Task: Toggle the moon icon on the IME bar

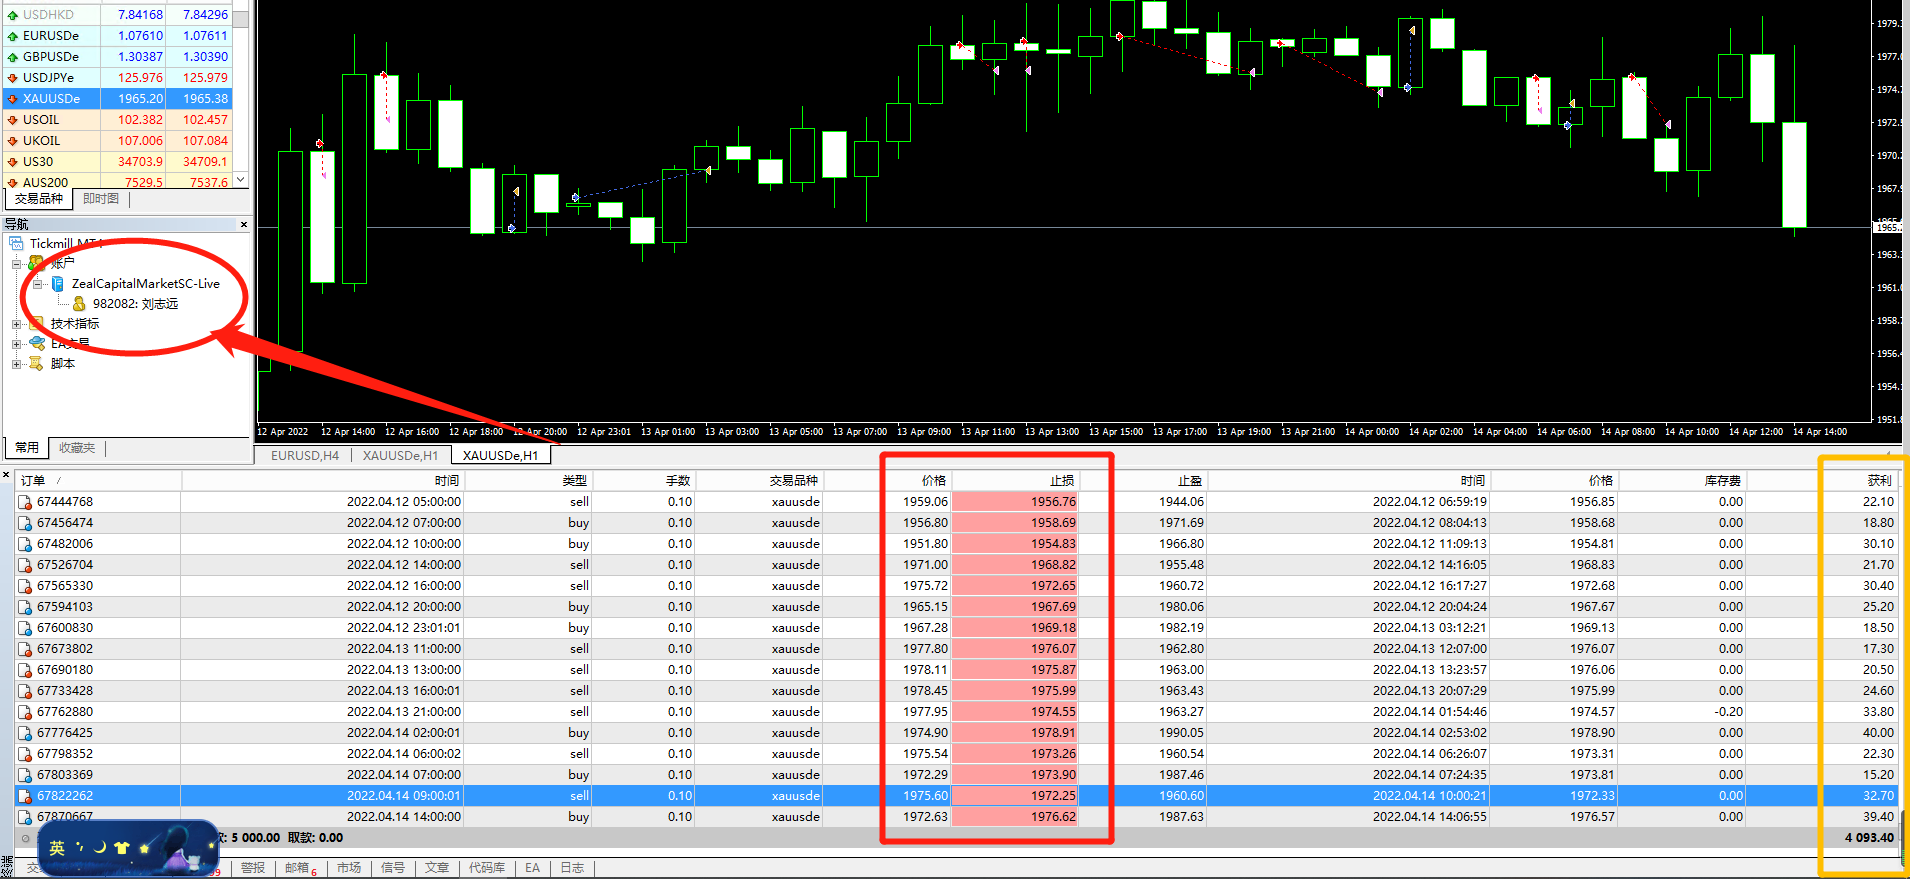Action: coord(100,847)
